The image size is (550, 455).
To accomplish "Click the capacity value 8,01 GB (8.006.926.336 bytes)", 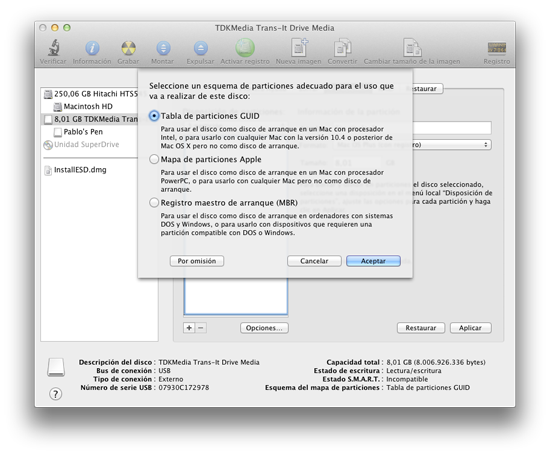I will pyautogui.click(x=436, y=362).
